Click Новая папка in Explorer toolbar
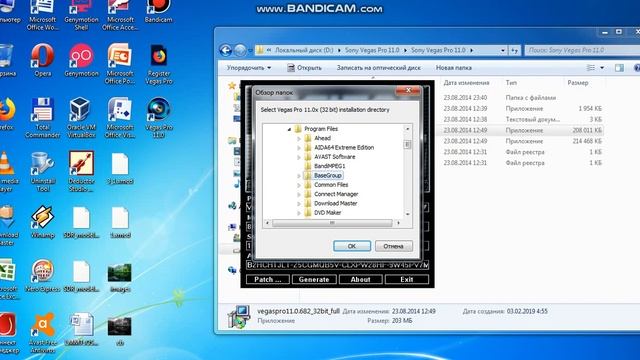Viewport: 640px width, 360px height. coord(453,68)
